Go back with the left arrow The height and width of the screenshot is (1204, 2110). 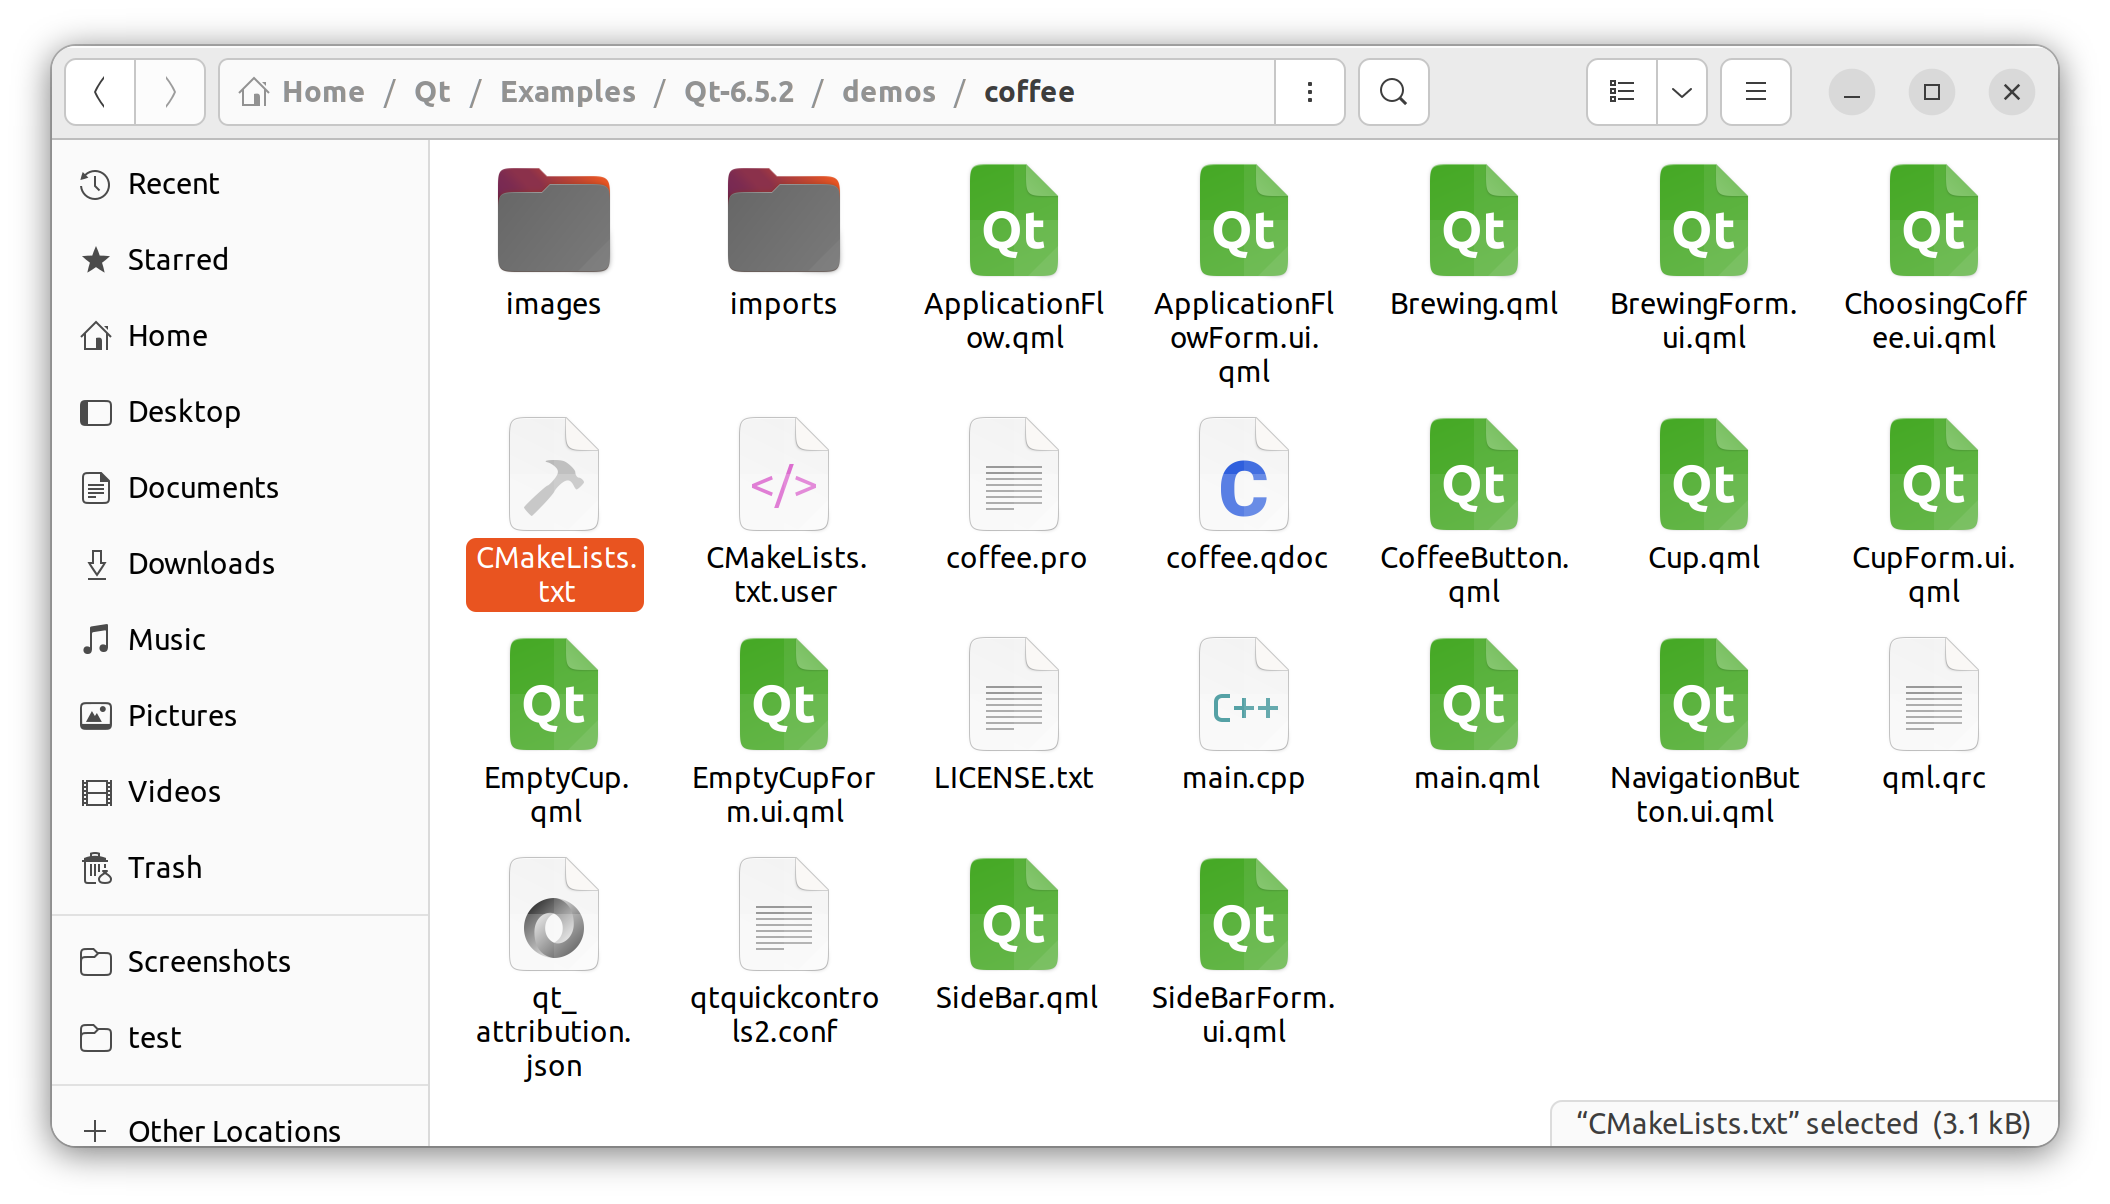tap(100, 92)
